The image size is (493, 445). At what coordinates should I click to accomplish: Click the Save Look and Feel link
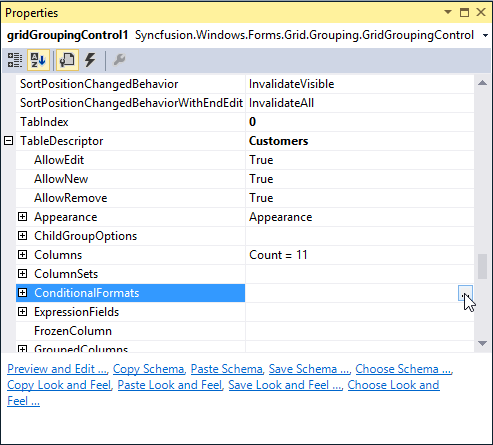(x=285, y=385)
